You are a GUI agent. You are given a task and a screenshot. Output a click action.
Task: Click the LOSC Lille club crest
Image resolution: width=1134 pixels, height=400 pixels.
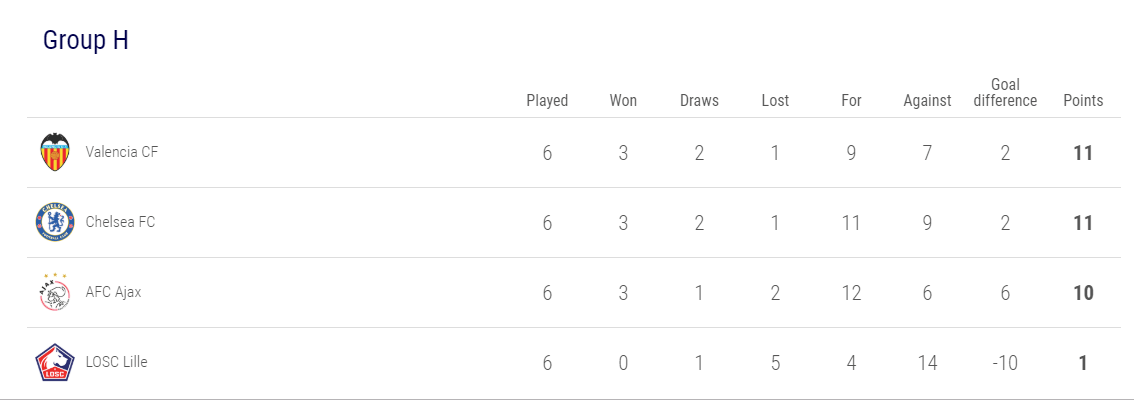click(54, 362)
